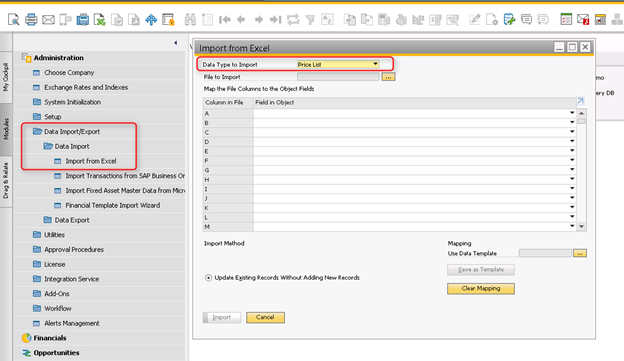The image size is (624, 361).
Task: Switch to the Drag & Relate side tab
Action: pos(6,181)
